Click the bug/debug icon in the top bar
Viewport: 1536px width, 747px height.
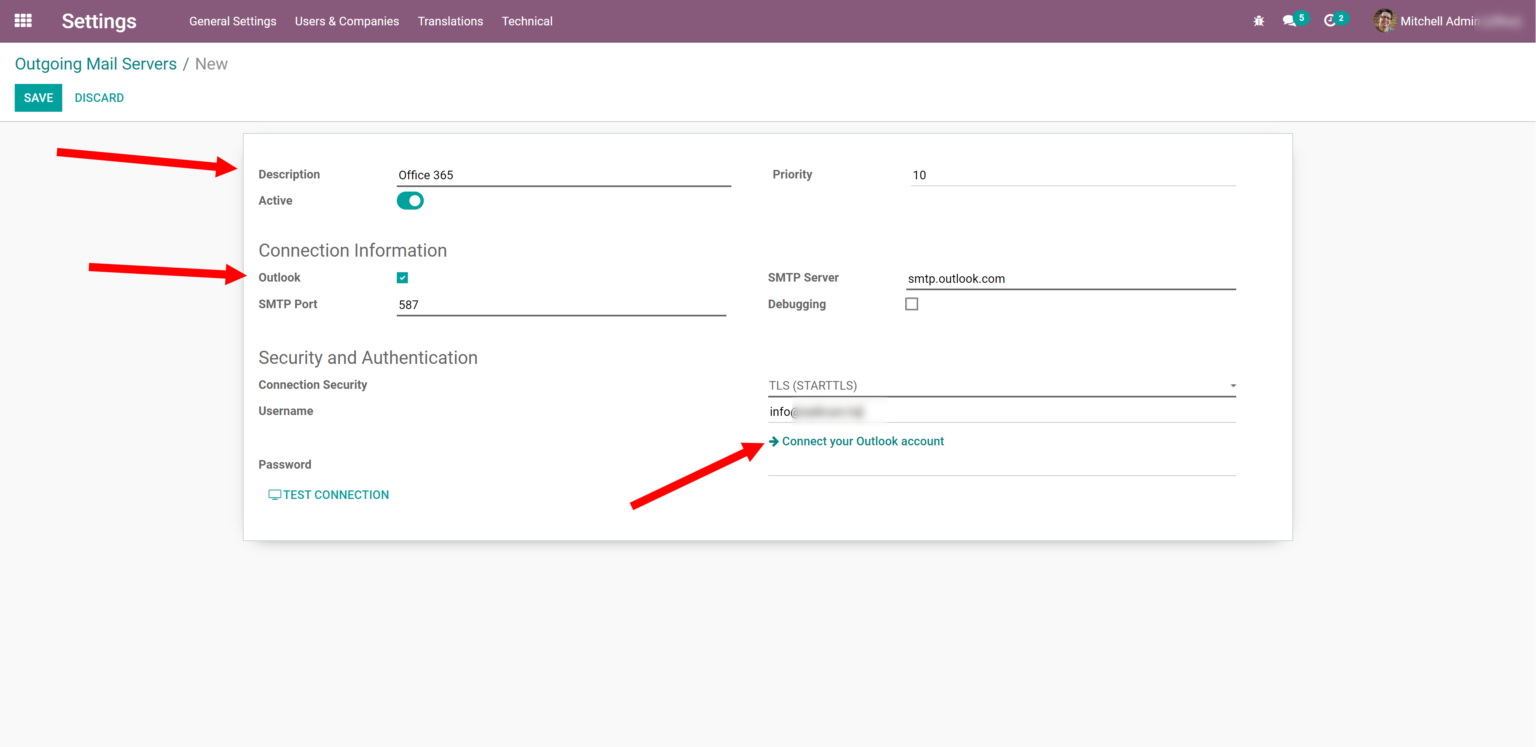click(x=1258, y=20)
